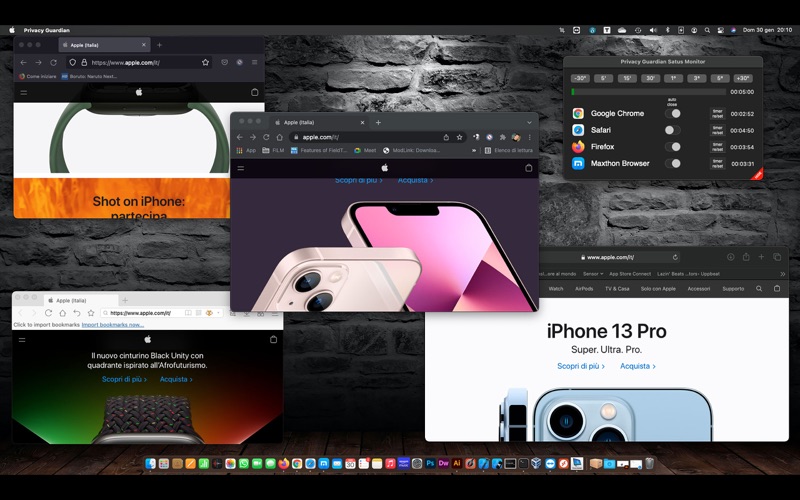Expand hidden bookmarks chevron in Chrome

click(x=474, y=151)
